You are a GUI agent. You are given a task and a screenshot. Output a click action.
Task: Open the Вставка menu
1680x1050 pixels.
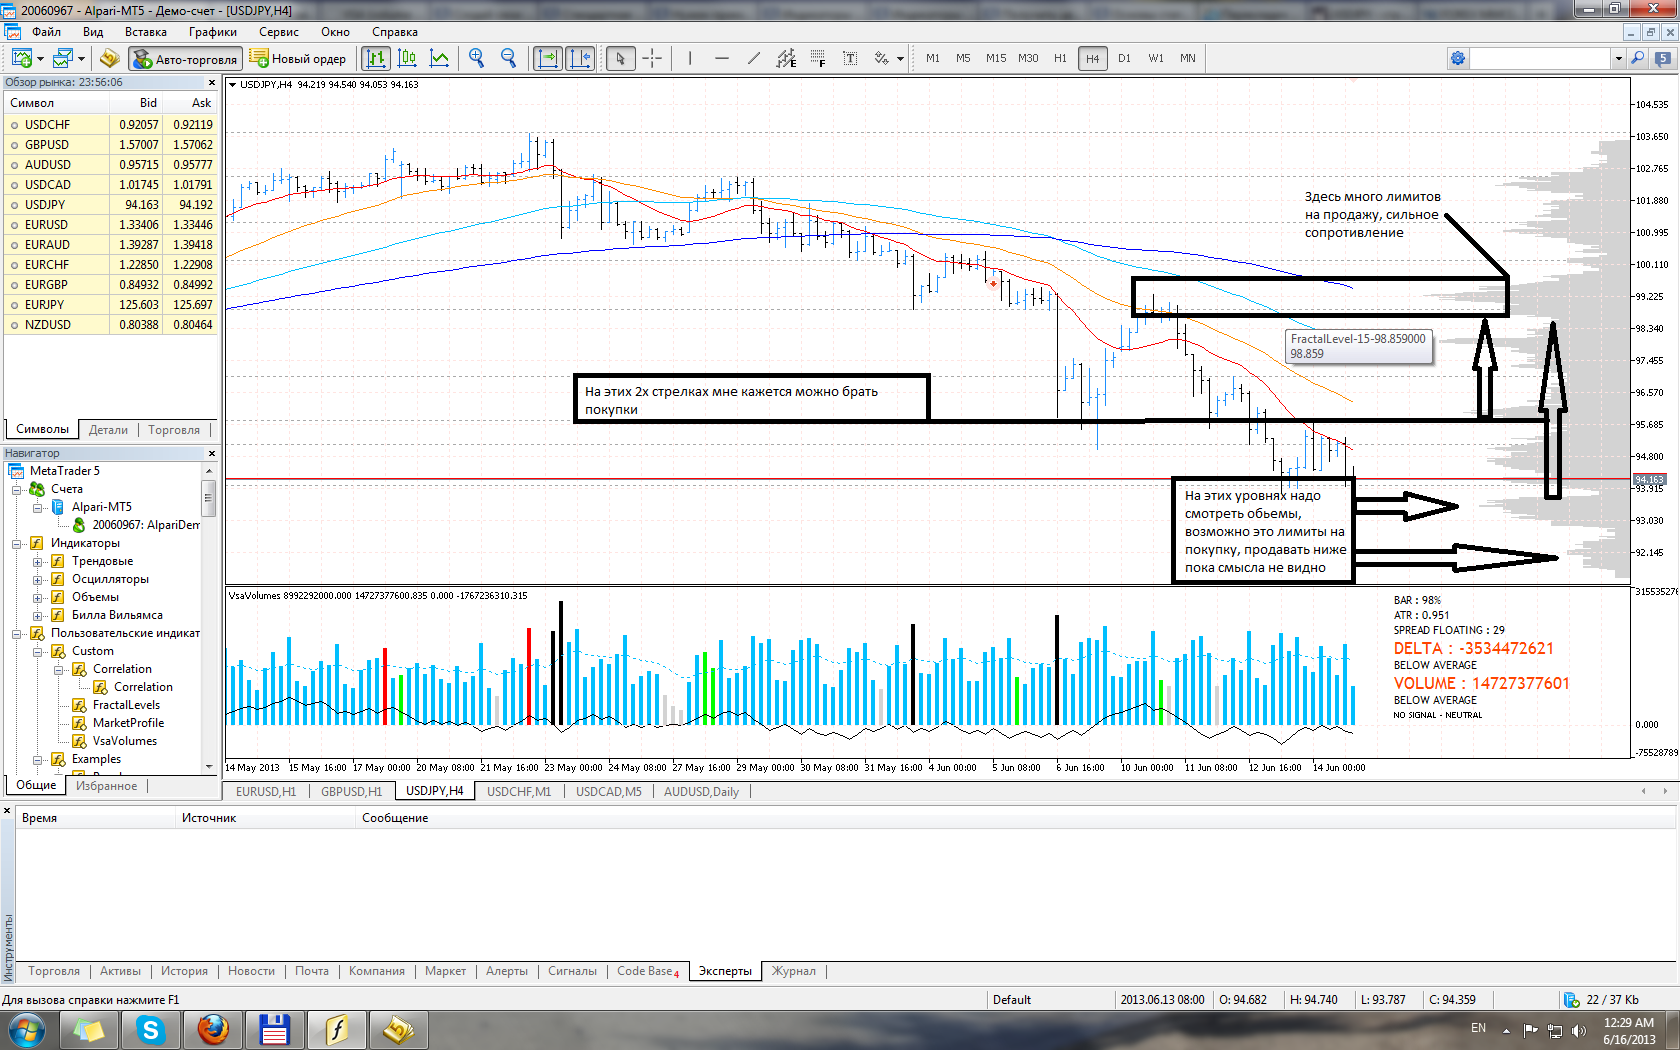click(x=146, y=32)
